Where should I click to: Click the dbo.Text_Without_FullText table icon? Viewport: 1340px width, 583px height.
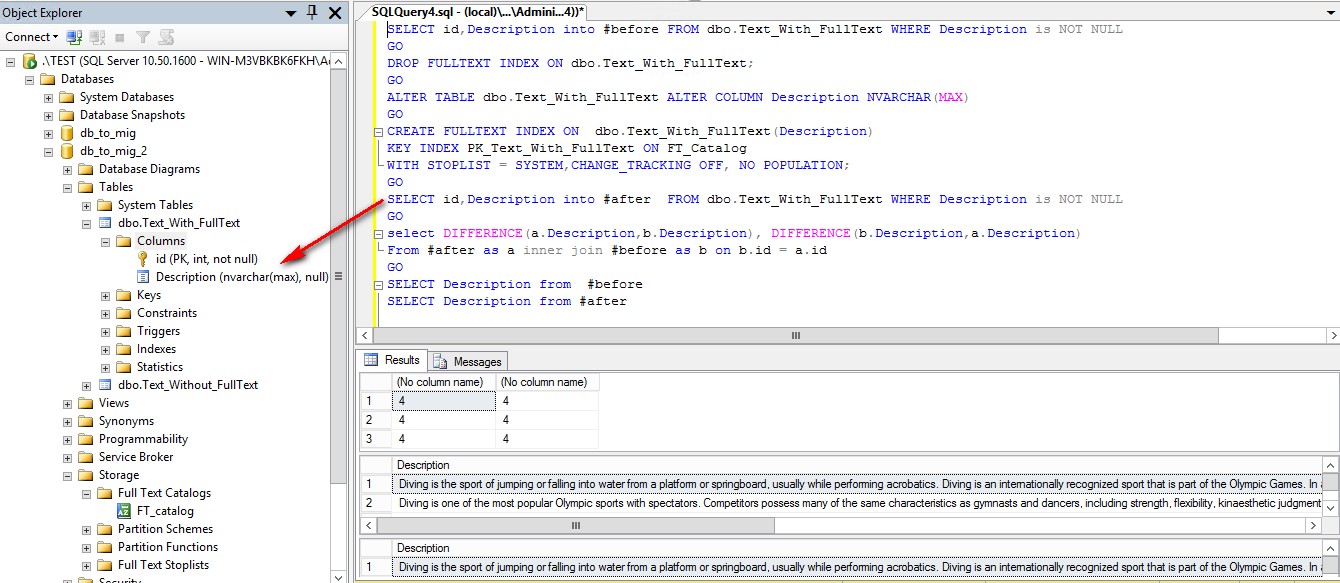105,385
